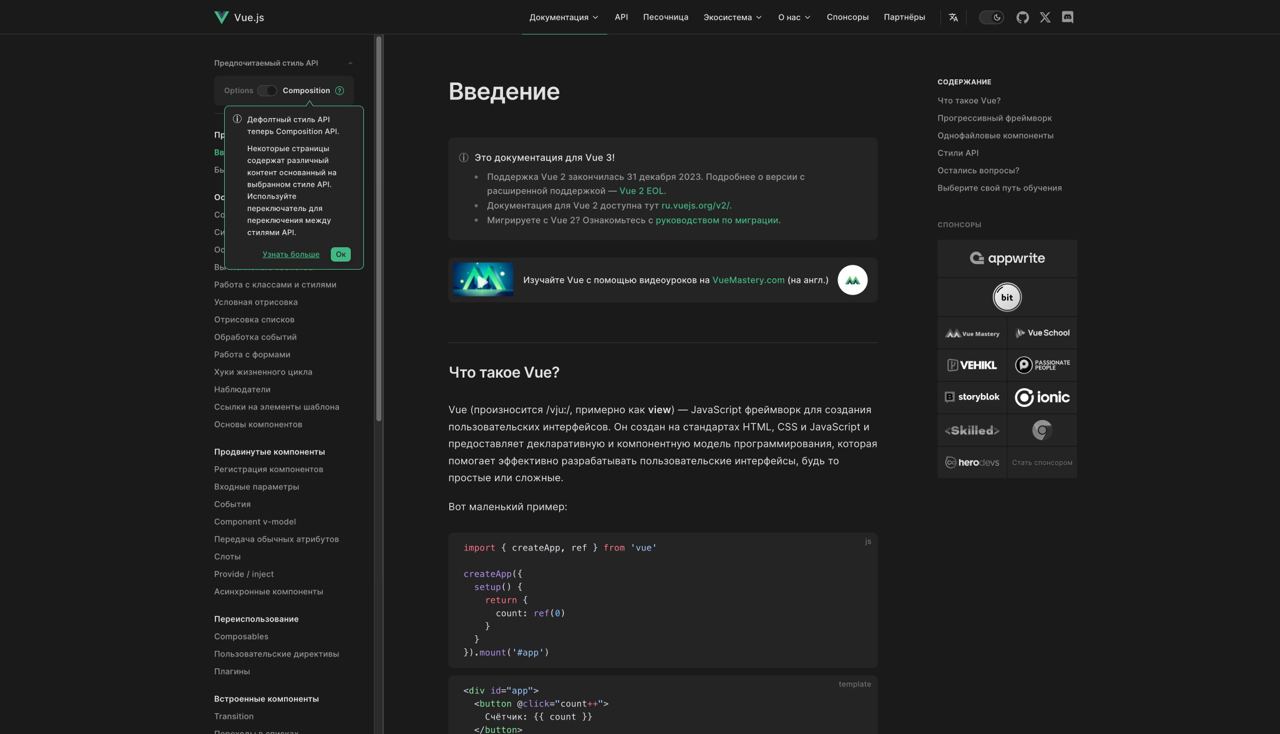Viewport: 1280px width, 734px height.
Task: Open the API nav item
Action: click(x=621, y=17)
